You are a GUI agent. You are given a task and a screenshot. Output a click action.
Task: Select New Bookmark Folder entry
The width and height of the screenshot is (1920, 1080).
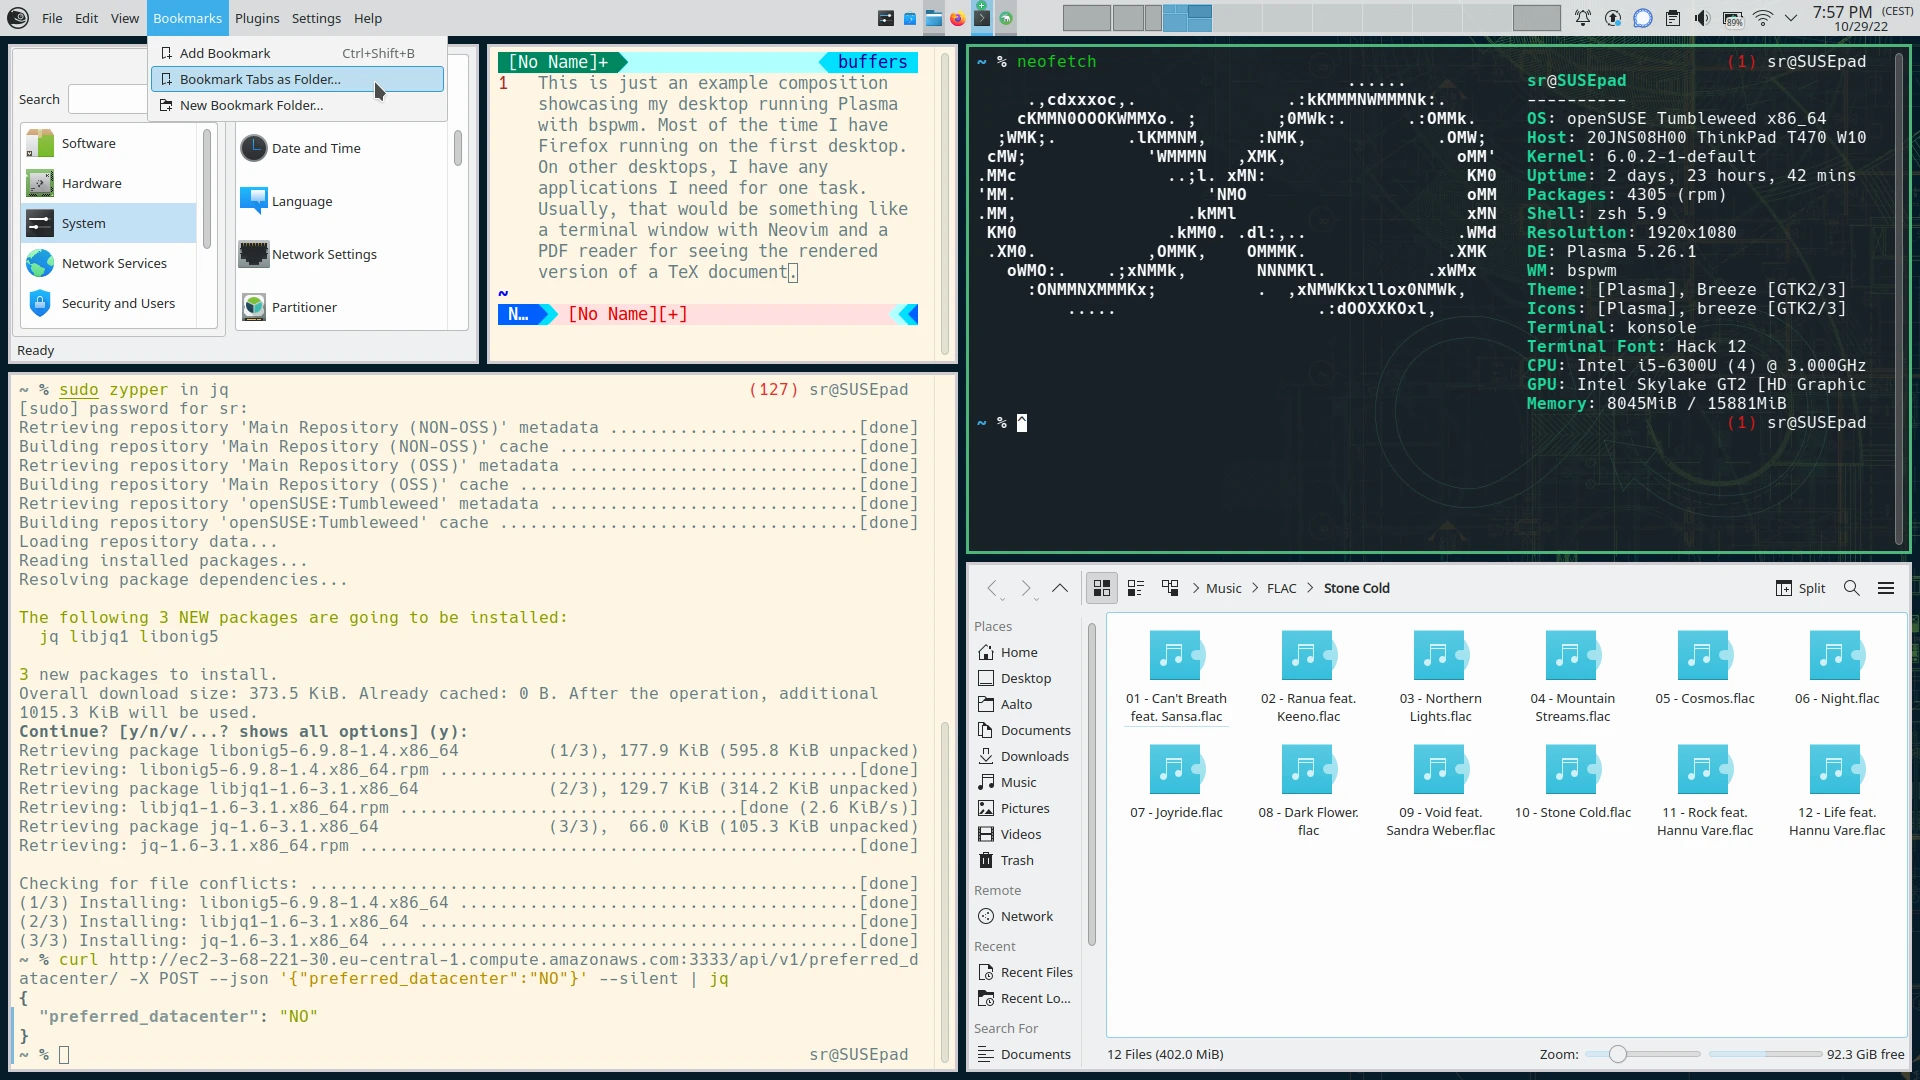(297, 105)
